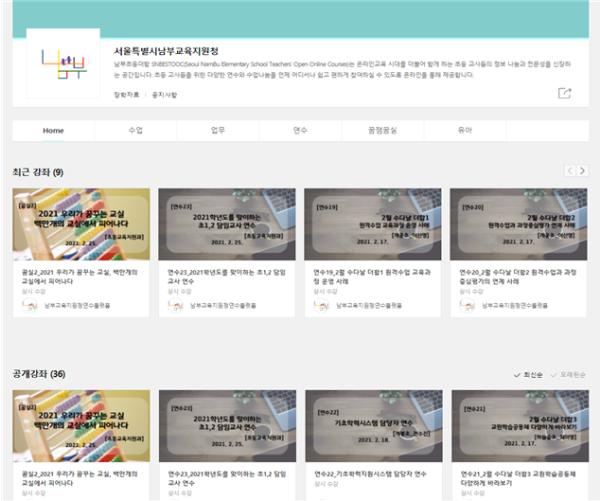600x501 pixels.
Task: Switch to the 수업 tab
Action: point(136,131)
